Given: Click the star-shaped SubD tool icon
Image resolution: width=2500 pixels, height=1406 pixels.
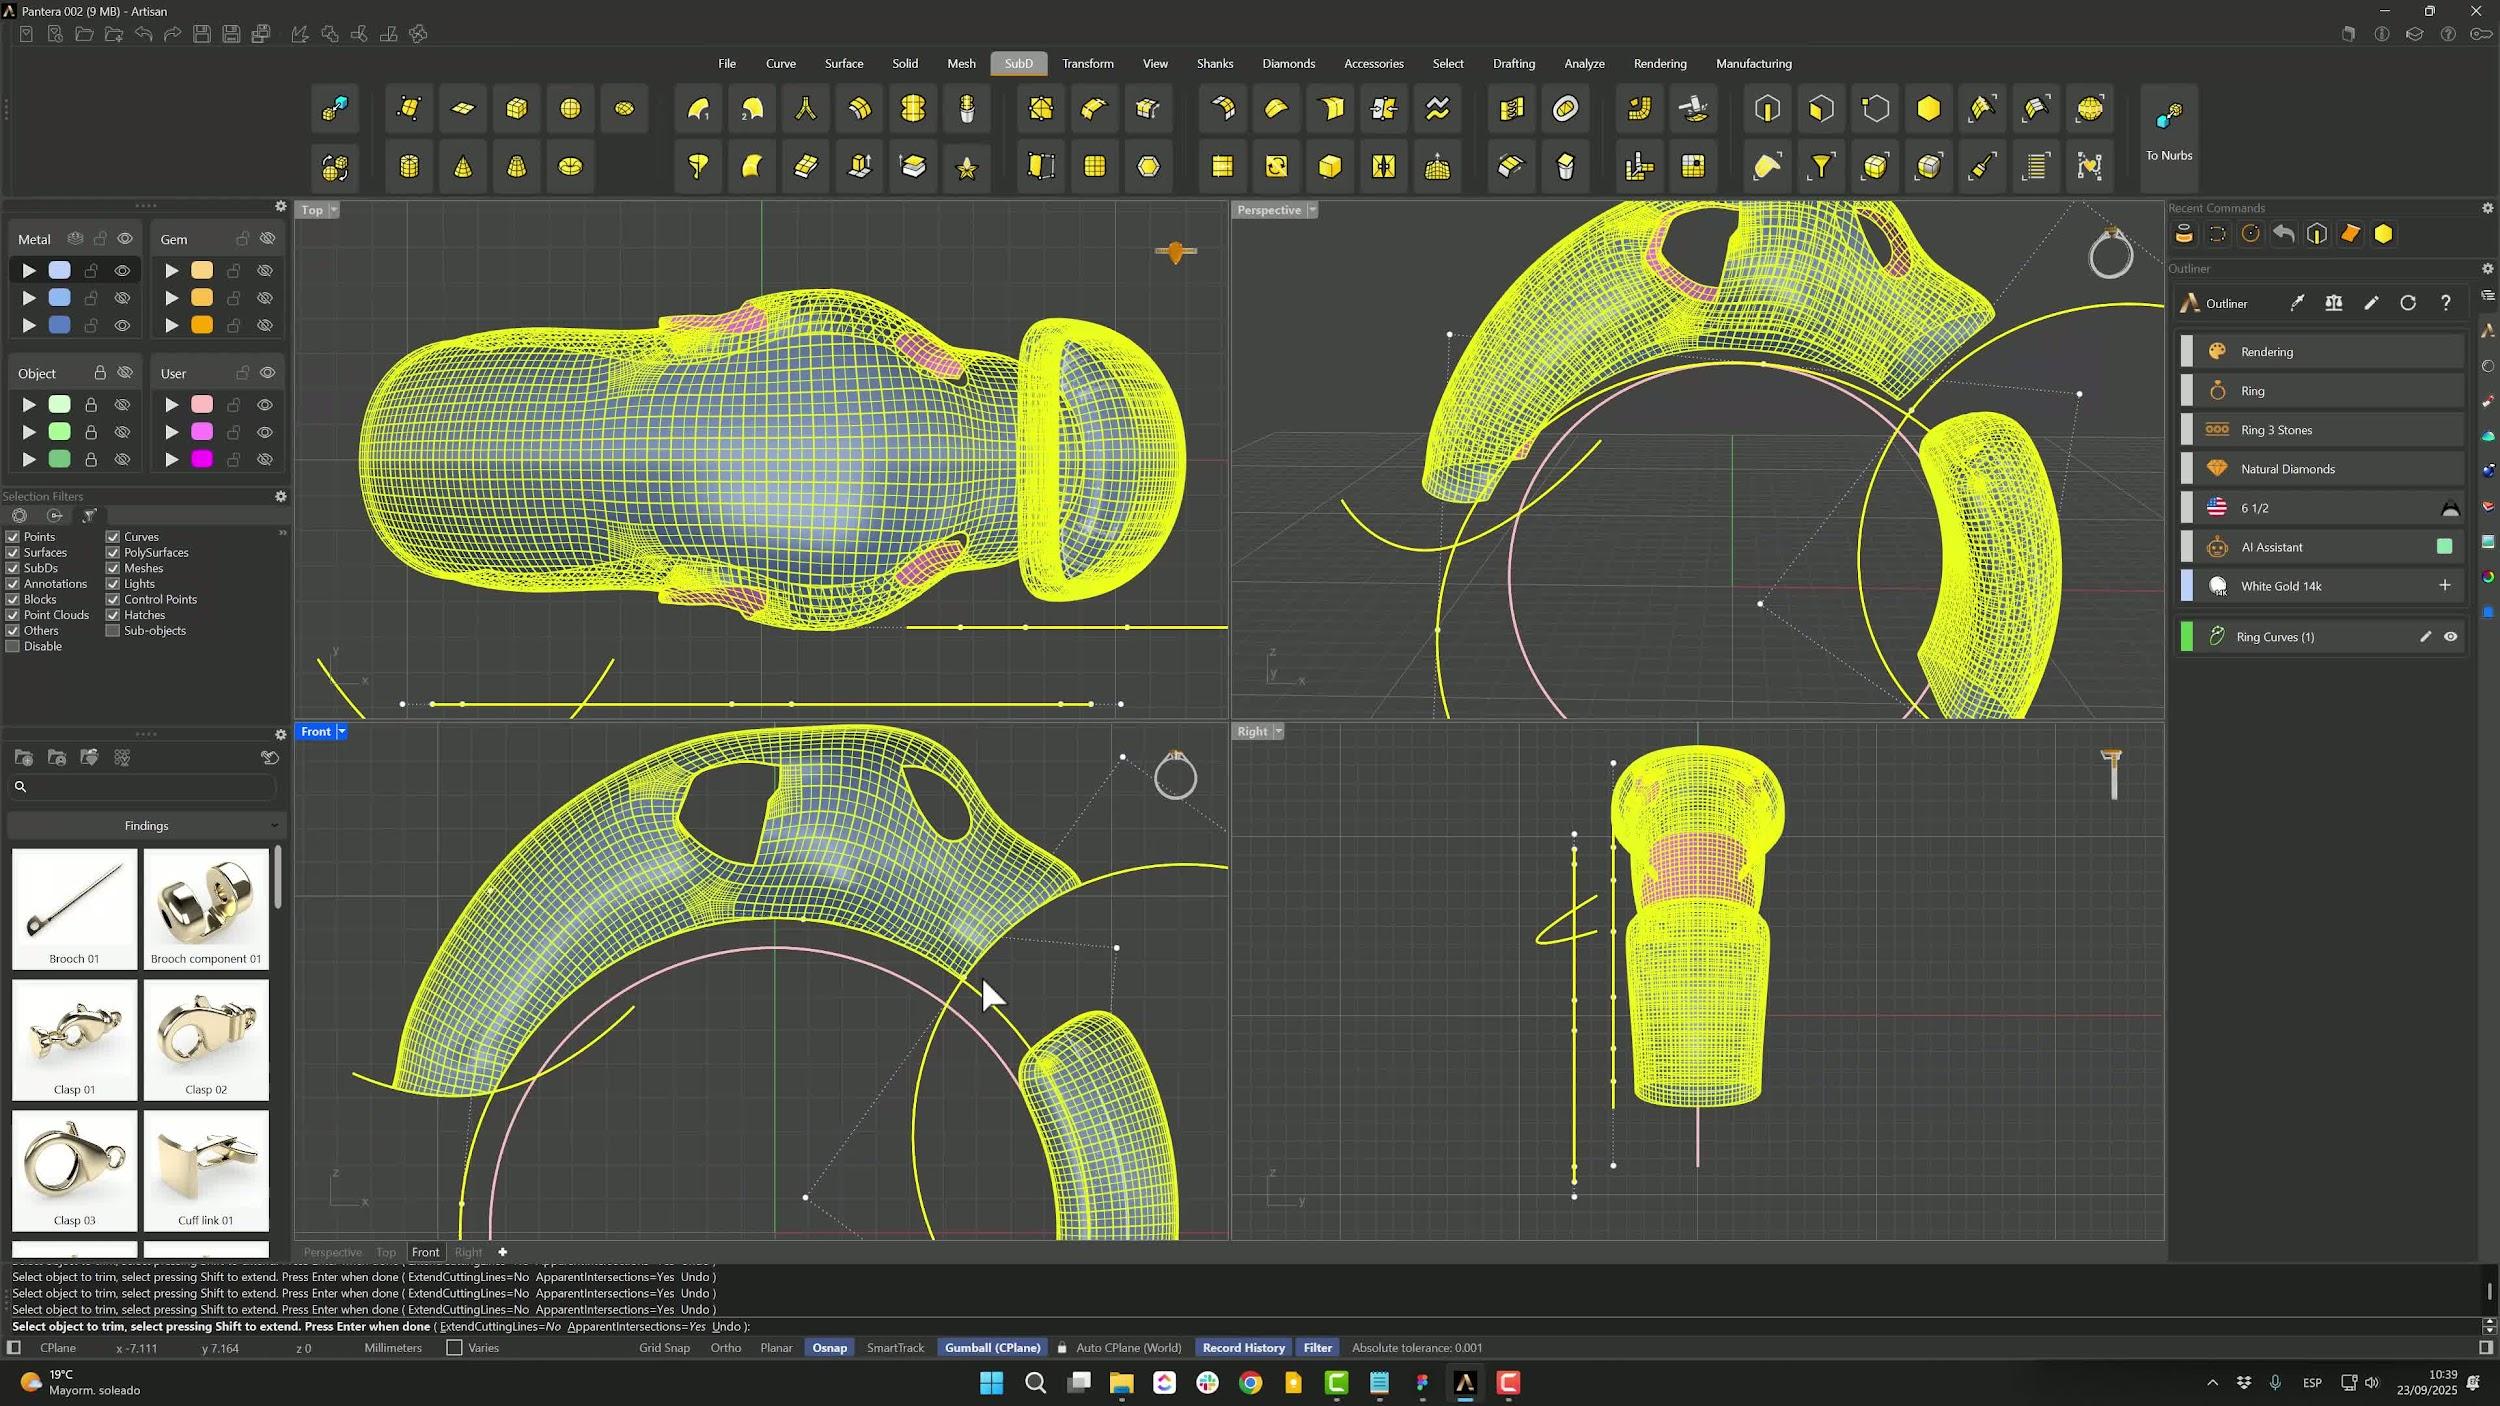Looking at the screenshot, I should click(967, 166).
